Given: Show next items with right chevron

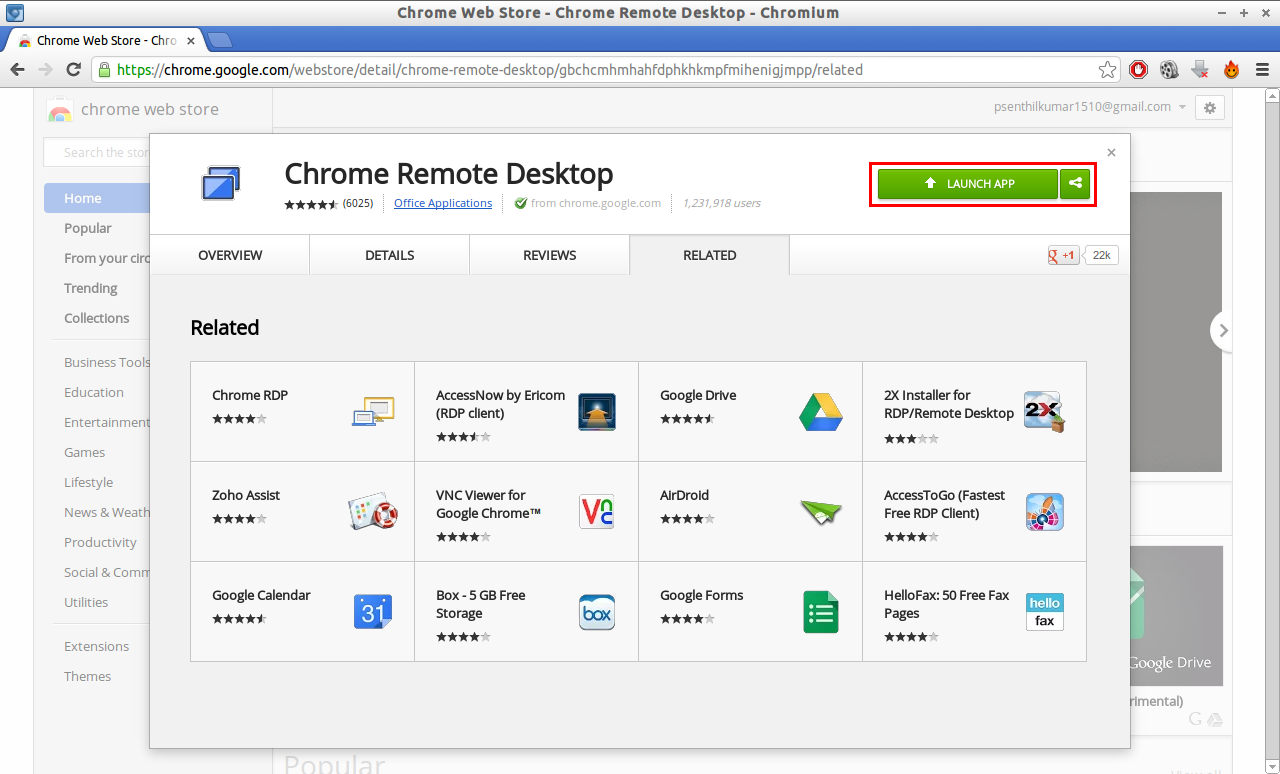Looking at the screenshot, I should [1222, 330].
